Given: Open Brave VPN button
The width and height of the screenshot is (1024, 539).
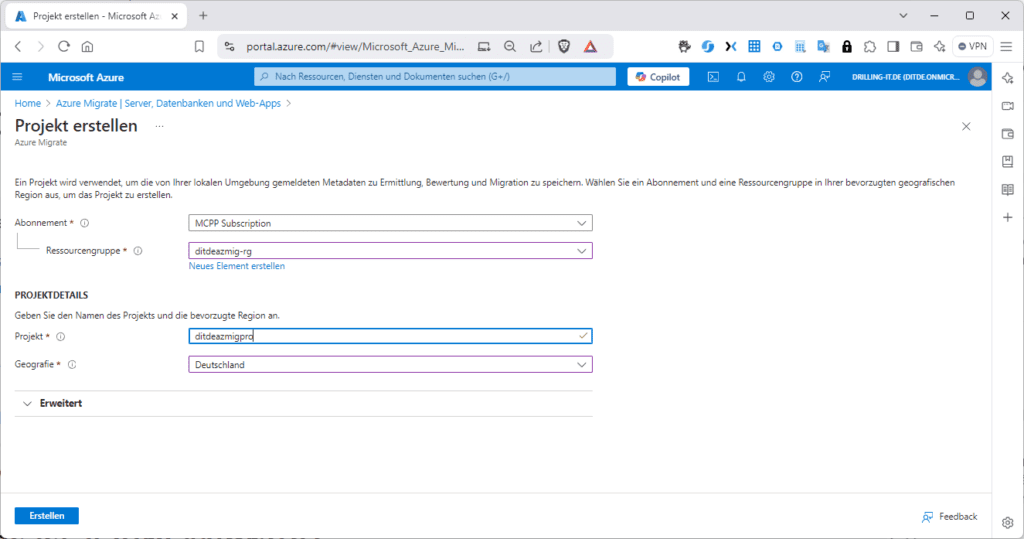Looking at the screenshot, I should click(x=972, y=46).
